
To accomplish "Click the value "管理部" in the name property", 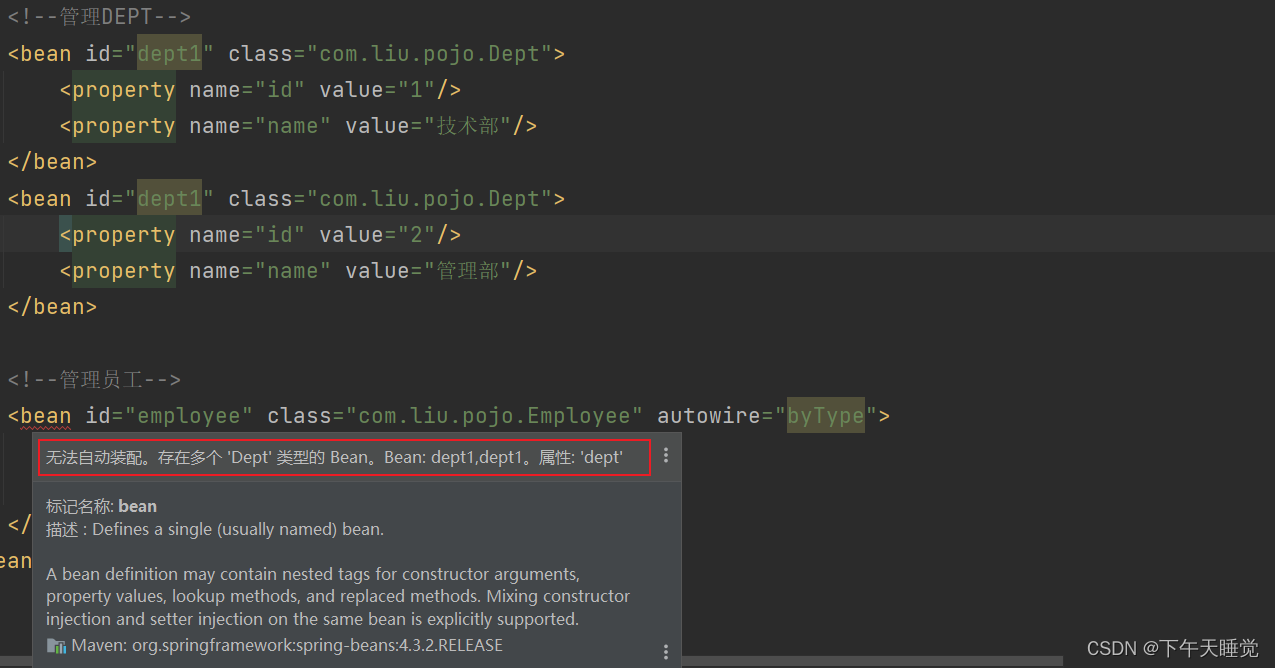I will coord(468,271).
